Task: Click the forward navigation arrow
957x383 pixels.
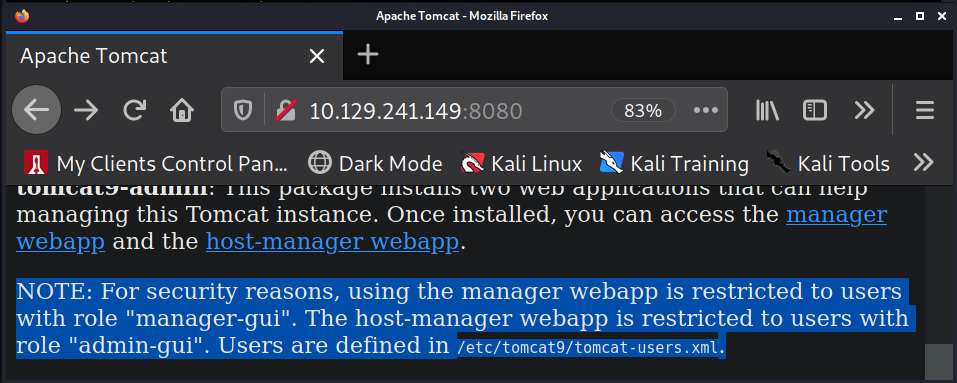Action: click(86, 110)
